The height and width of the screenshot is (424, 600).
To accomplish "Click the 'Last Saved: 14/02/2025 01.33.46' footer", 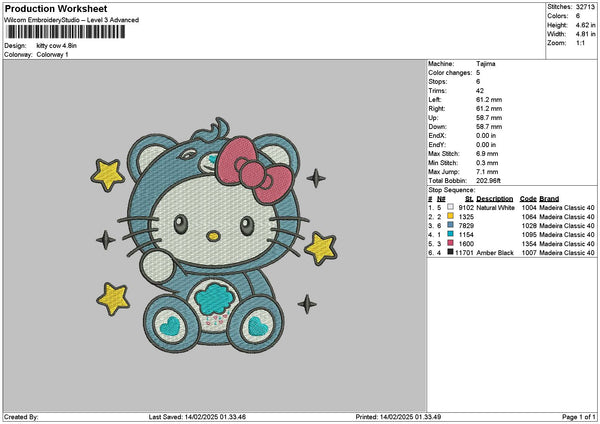I will [197, 417].
